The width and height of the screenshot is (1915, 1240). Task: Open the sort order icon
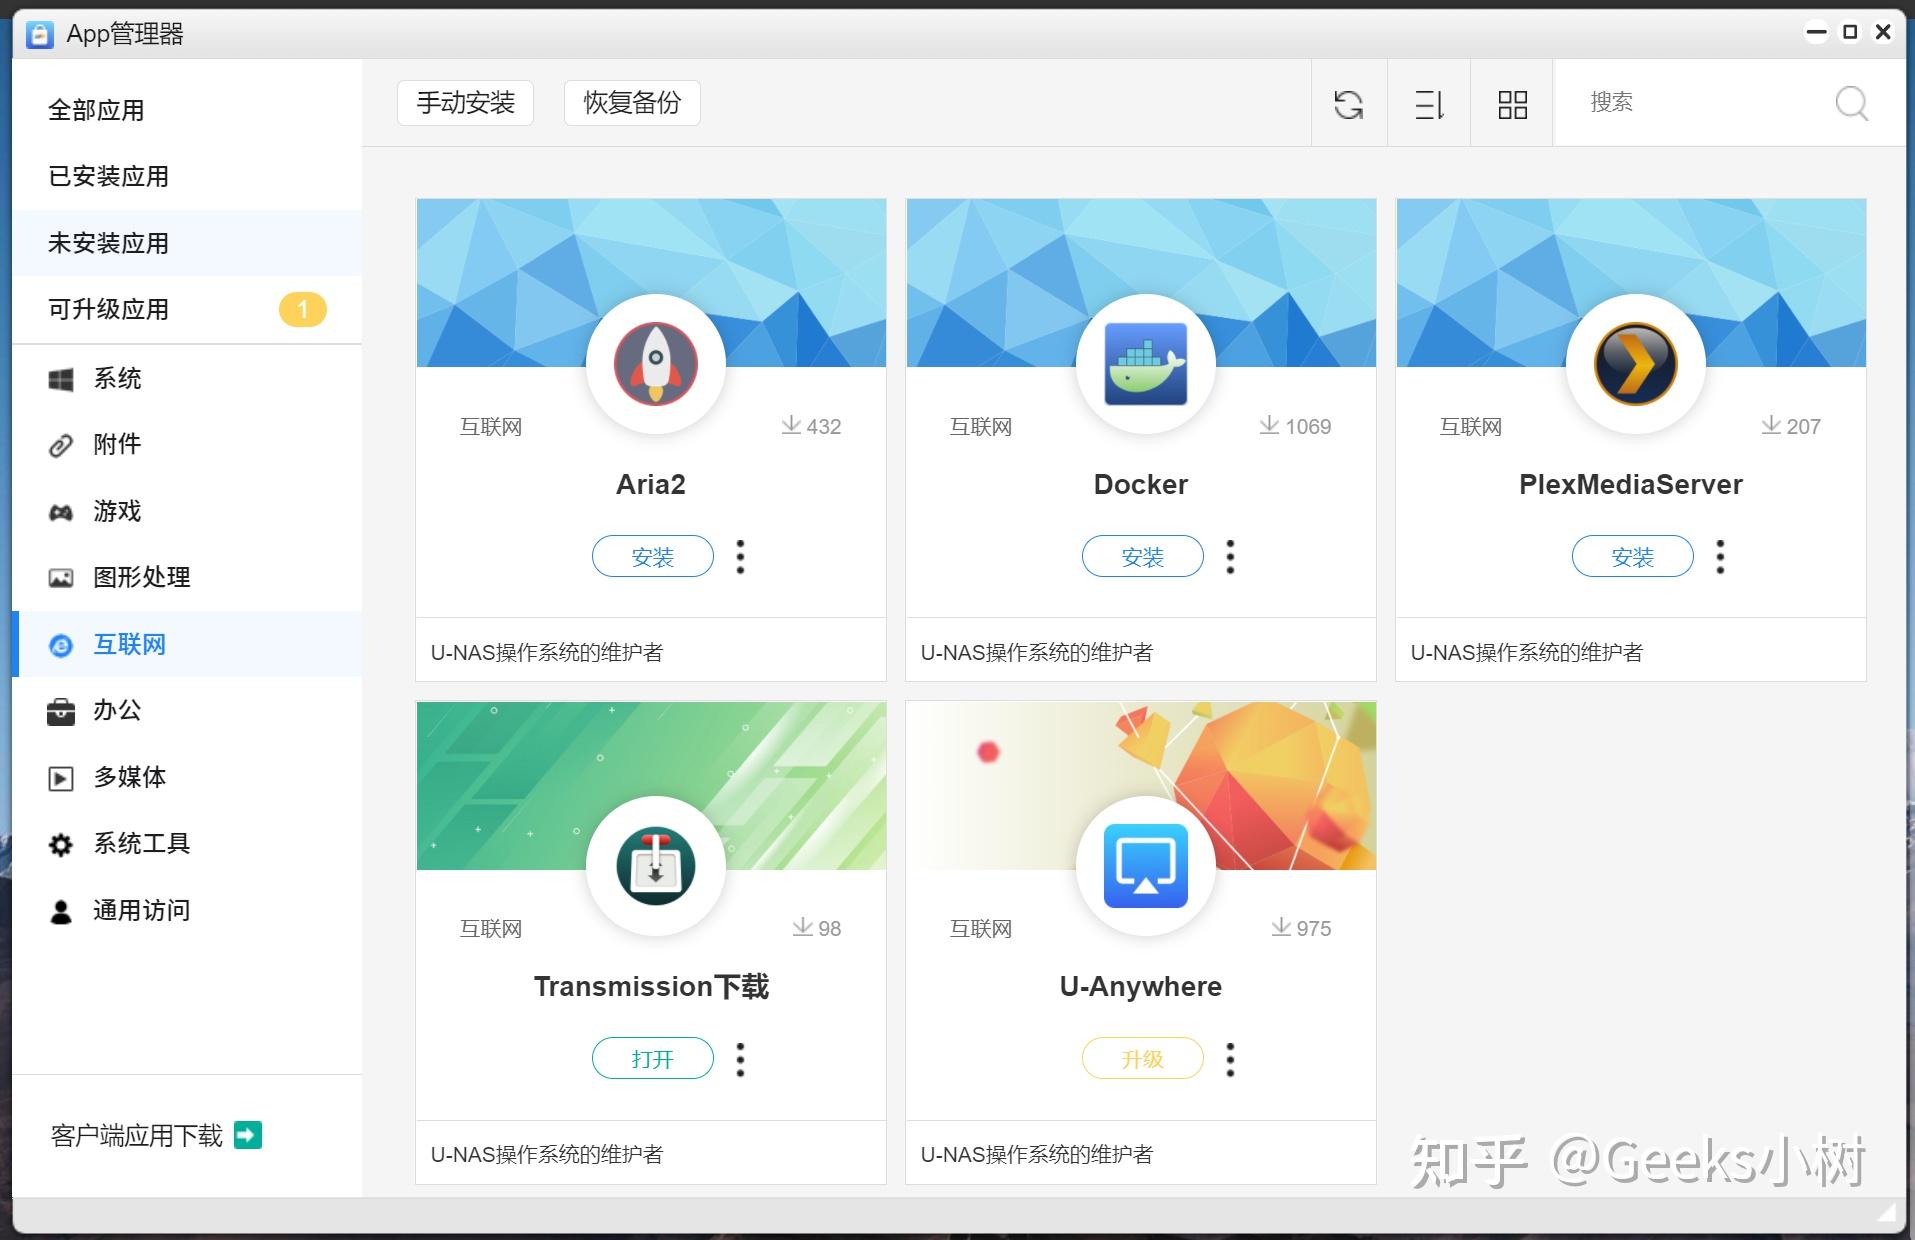pos(1429,104)
